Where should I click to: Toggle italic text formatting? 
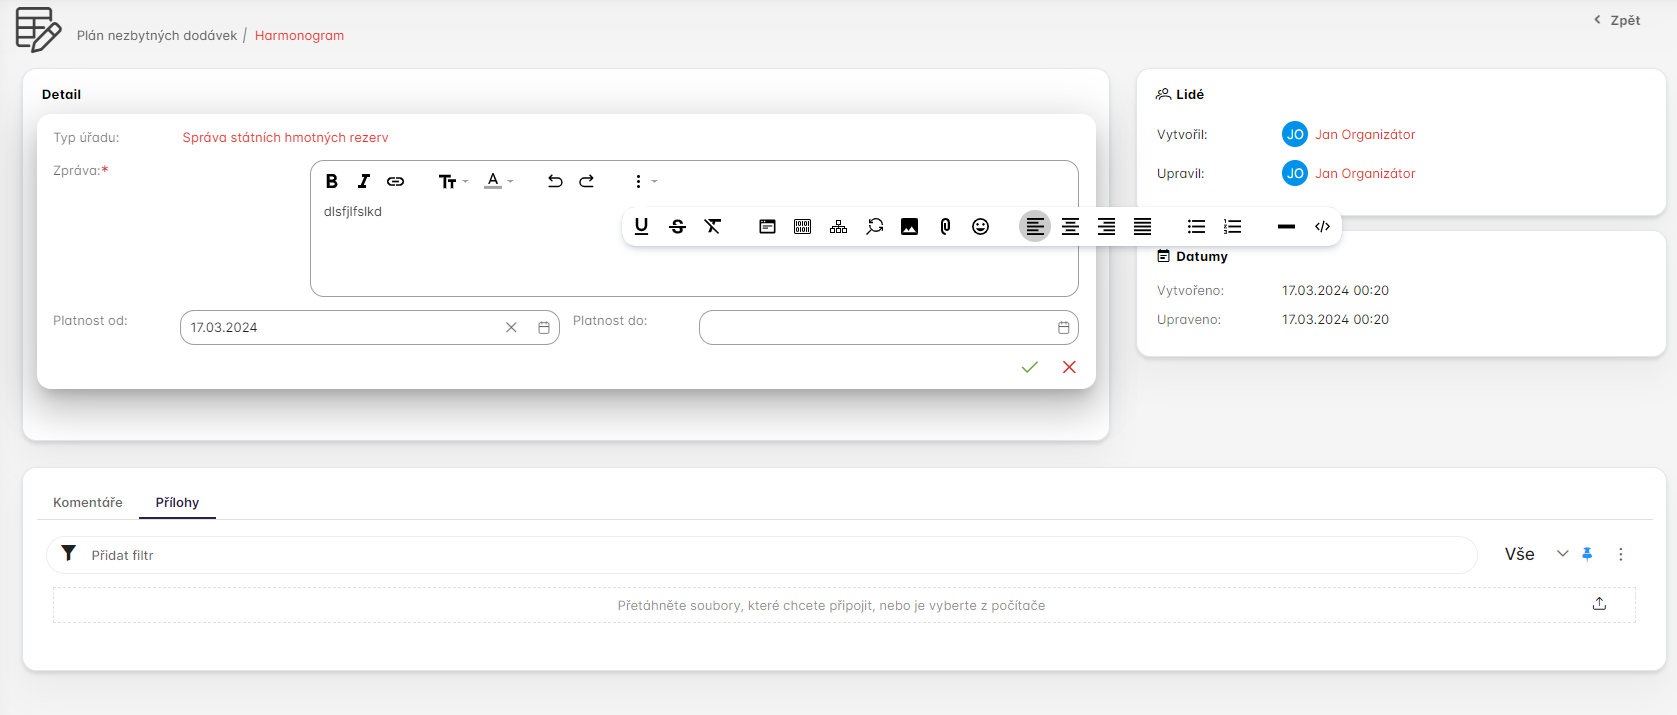click(364, 181)
